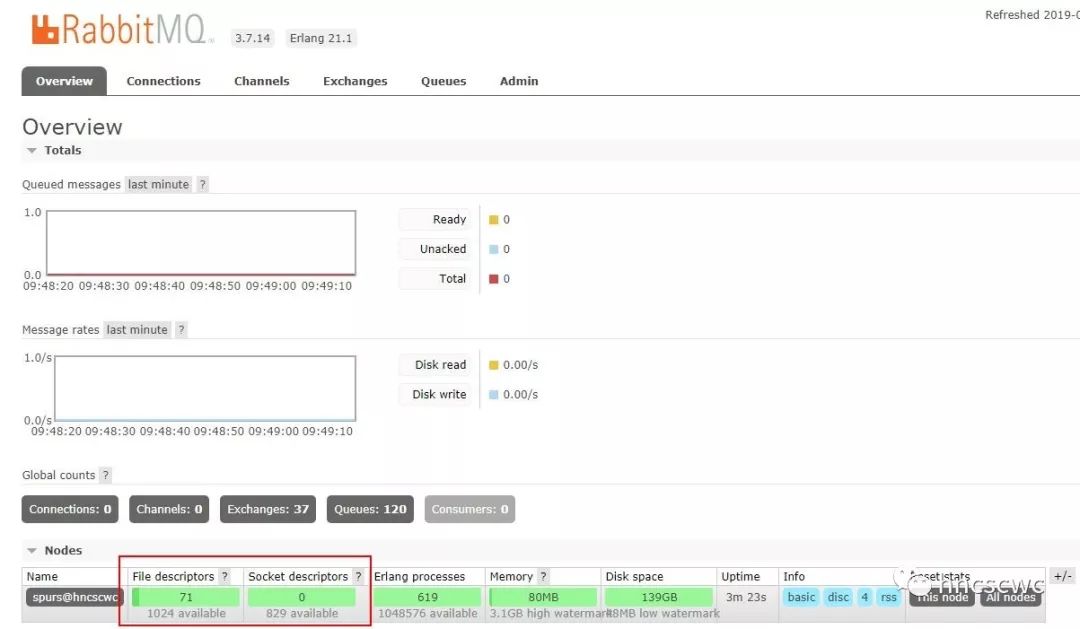Click Global counts help question mark
Screen dimensions: 1080x629
(x=105, y=475)
